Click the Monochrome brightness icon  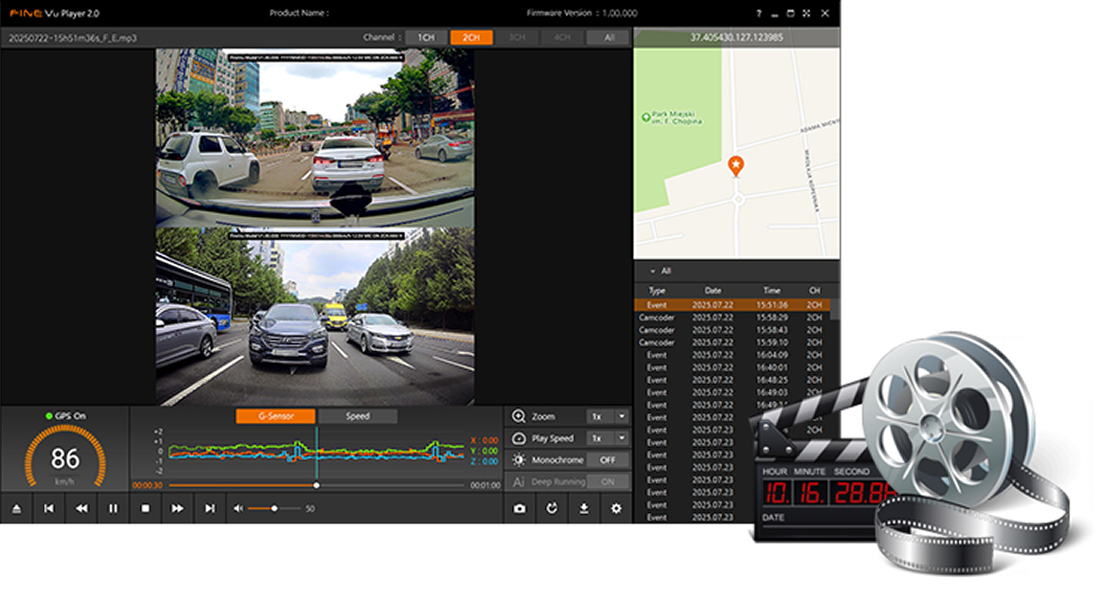[518, 459]
